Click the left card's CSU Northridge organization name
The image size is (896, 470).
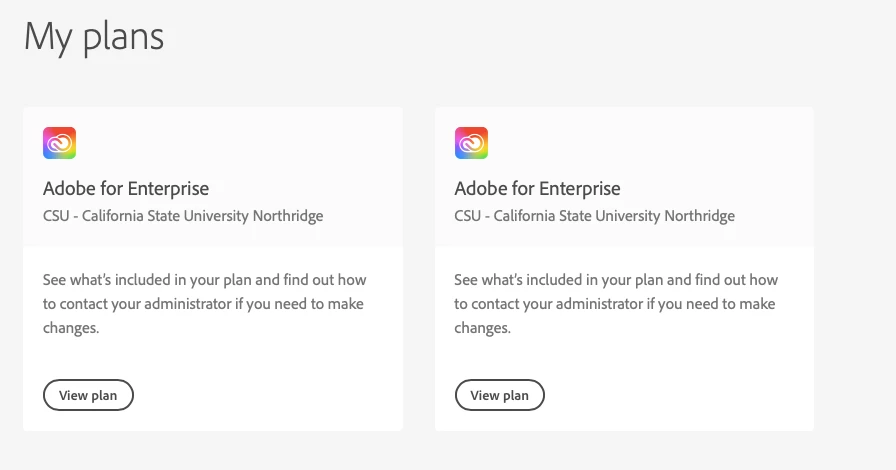click(183, 216)
